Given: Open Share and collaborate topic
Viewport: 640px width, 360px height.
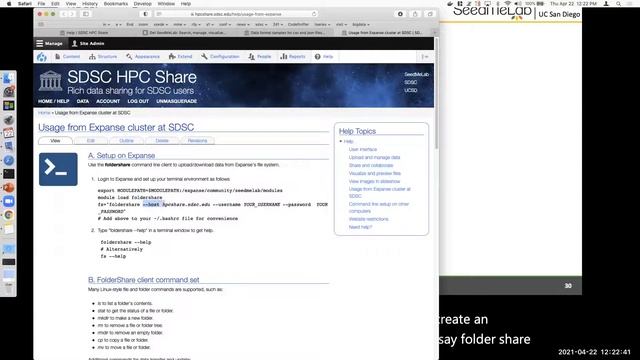Looking at the screenshot, I should click(x=371, y=165).
